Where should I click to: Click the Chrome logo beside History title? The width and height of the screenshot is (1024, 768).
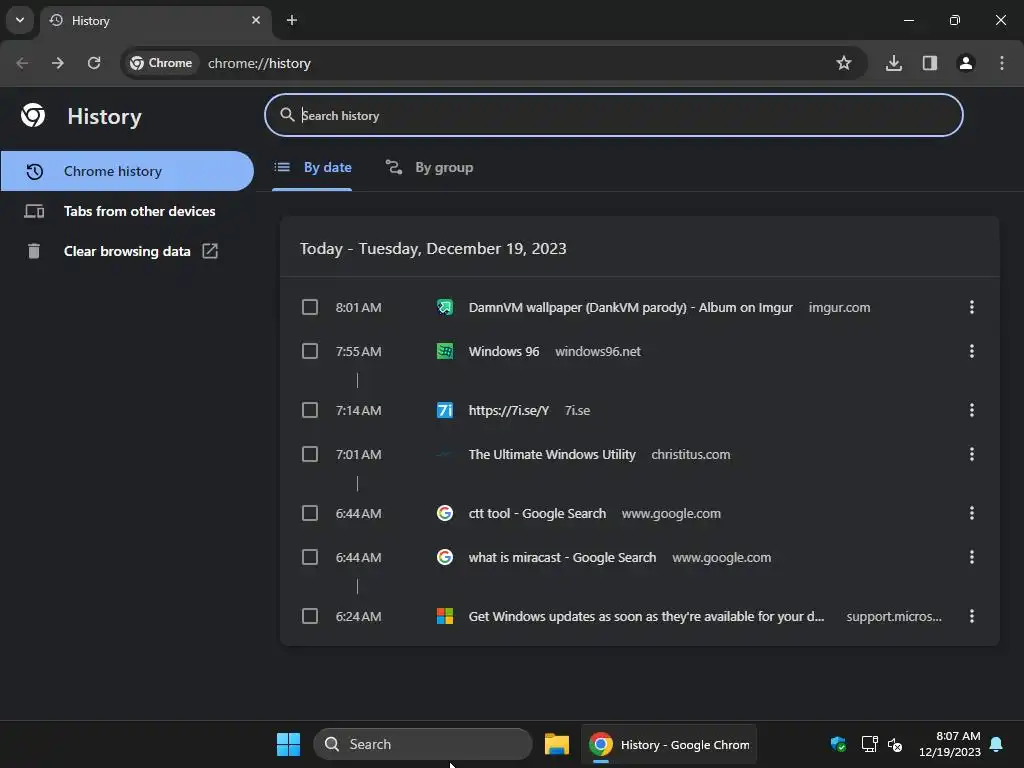tap(33, 116)
